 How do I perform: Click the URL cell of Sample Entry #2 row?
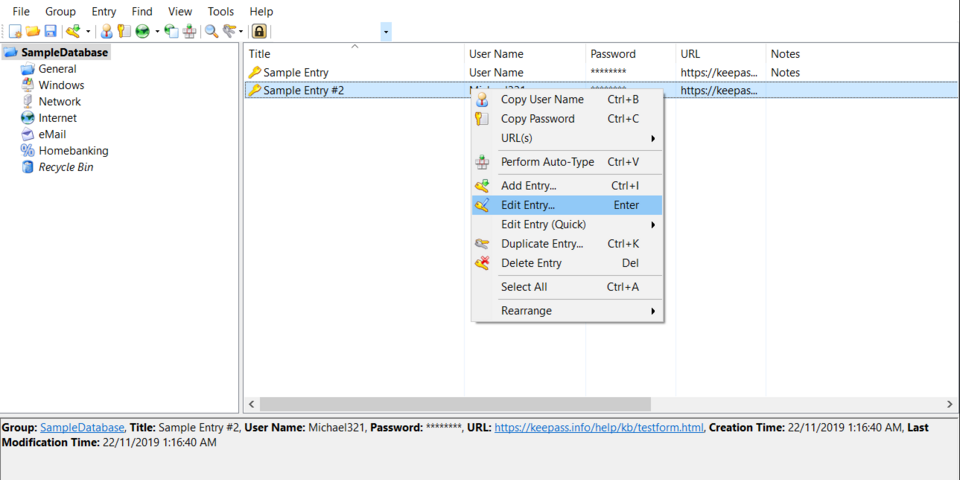(719, 91)
